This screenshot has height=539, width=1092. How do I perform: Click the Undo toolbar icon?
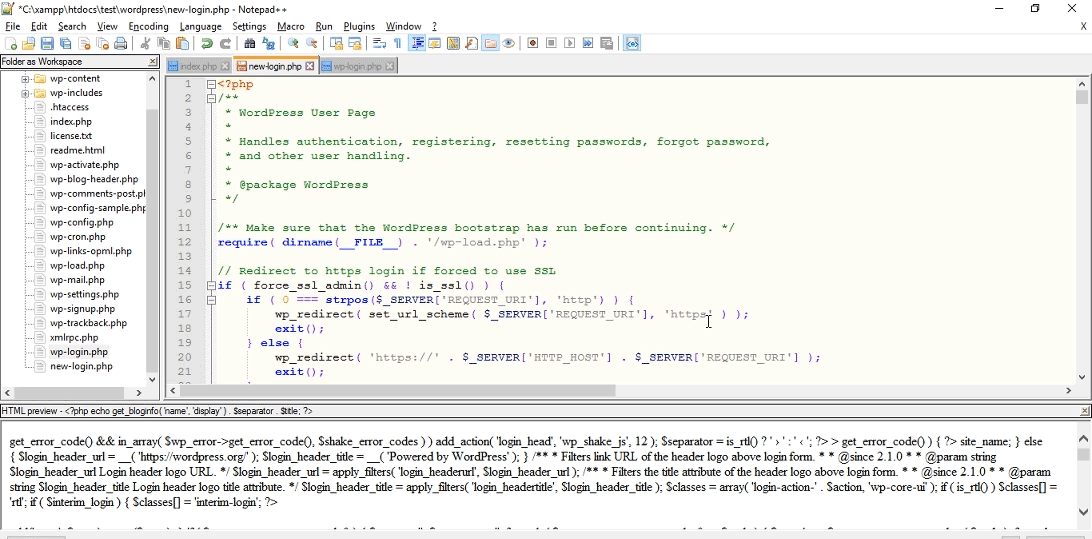tap(207, 44)
